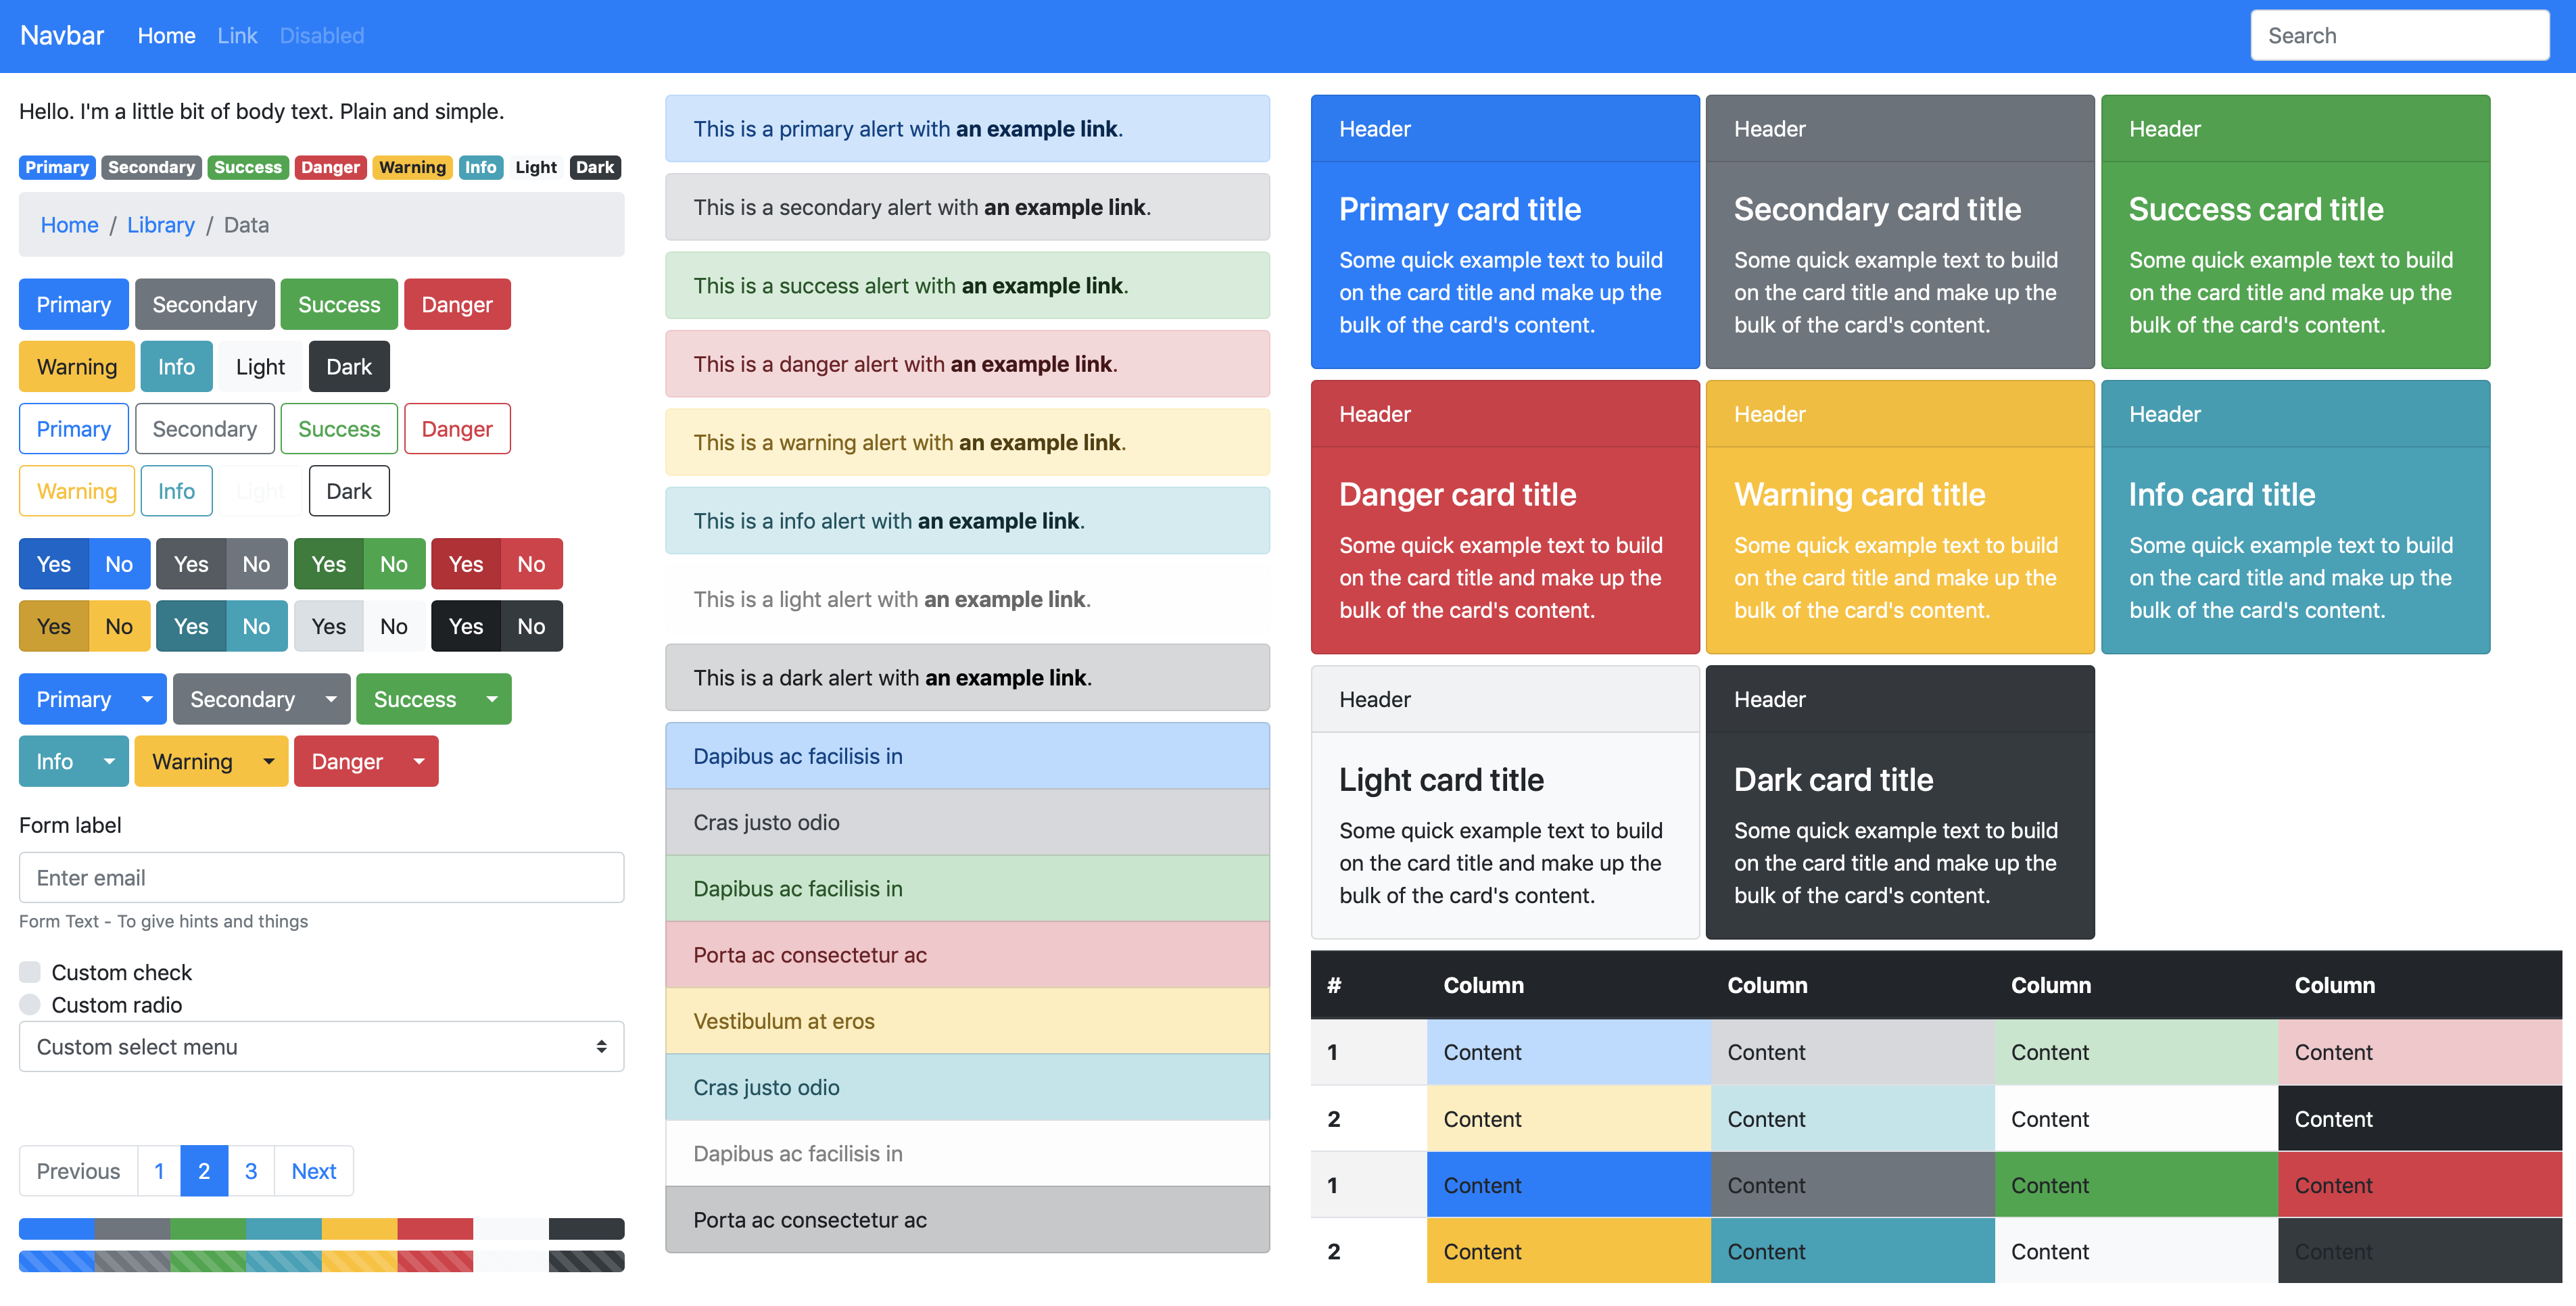Toggle Yes in the green Yes/No group
2576x1306 pixels.
328,563
